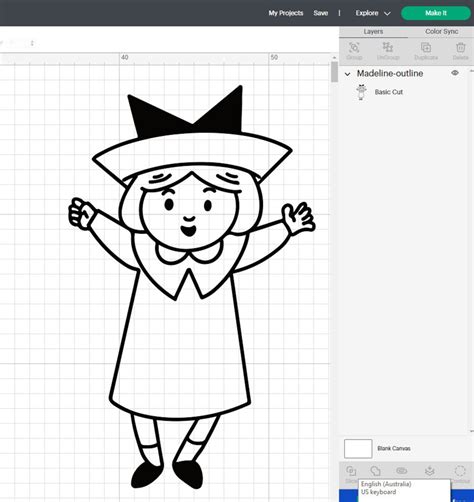Click the Slice tool icon
This screenshot has width=474, height=502.
[351, 471]
